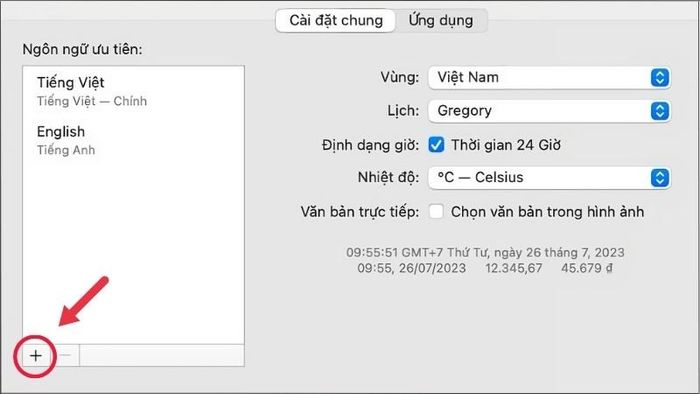Add a language with the plus button
700x394 pixels.
click(x=36, y=356)
